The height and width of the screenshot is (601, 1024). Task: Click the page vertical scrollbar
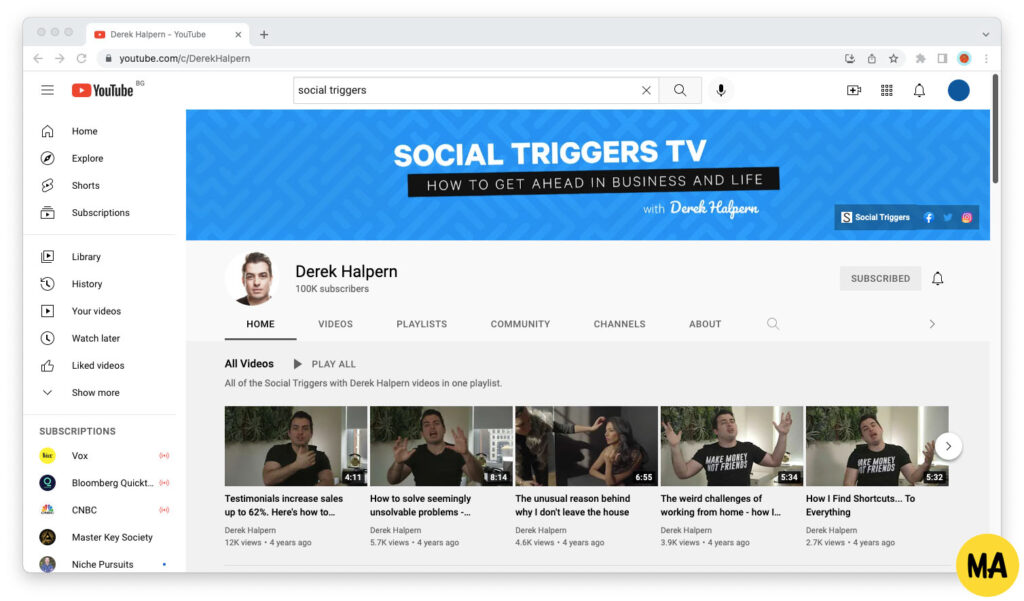[x=995, y=129]
